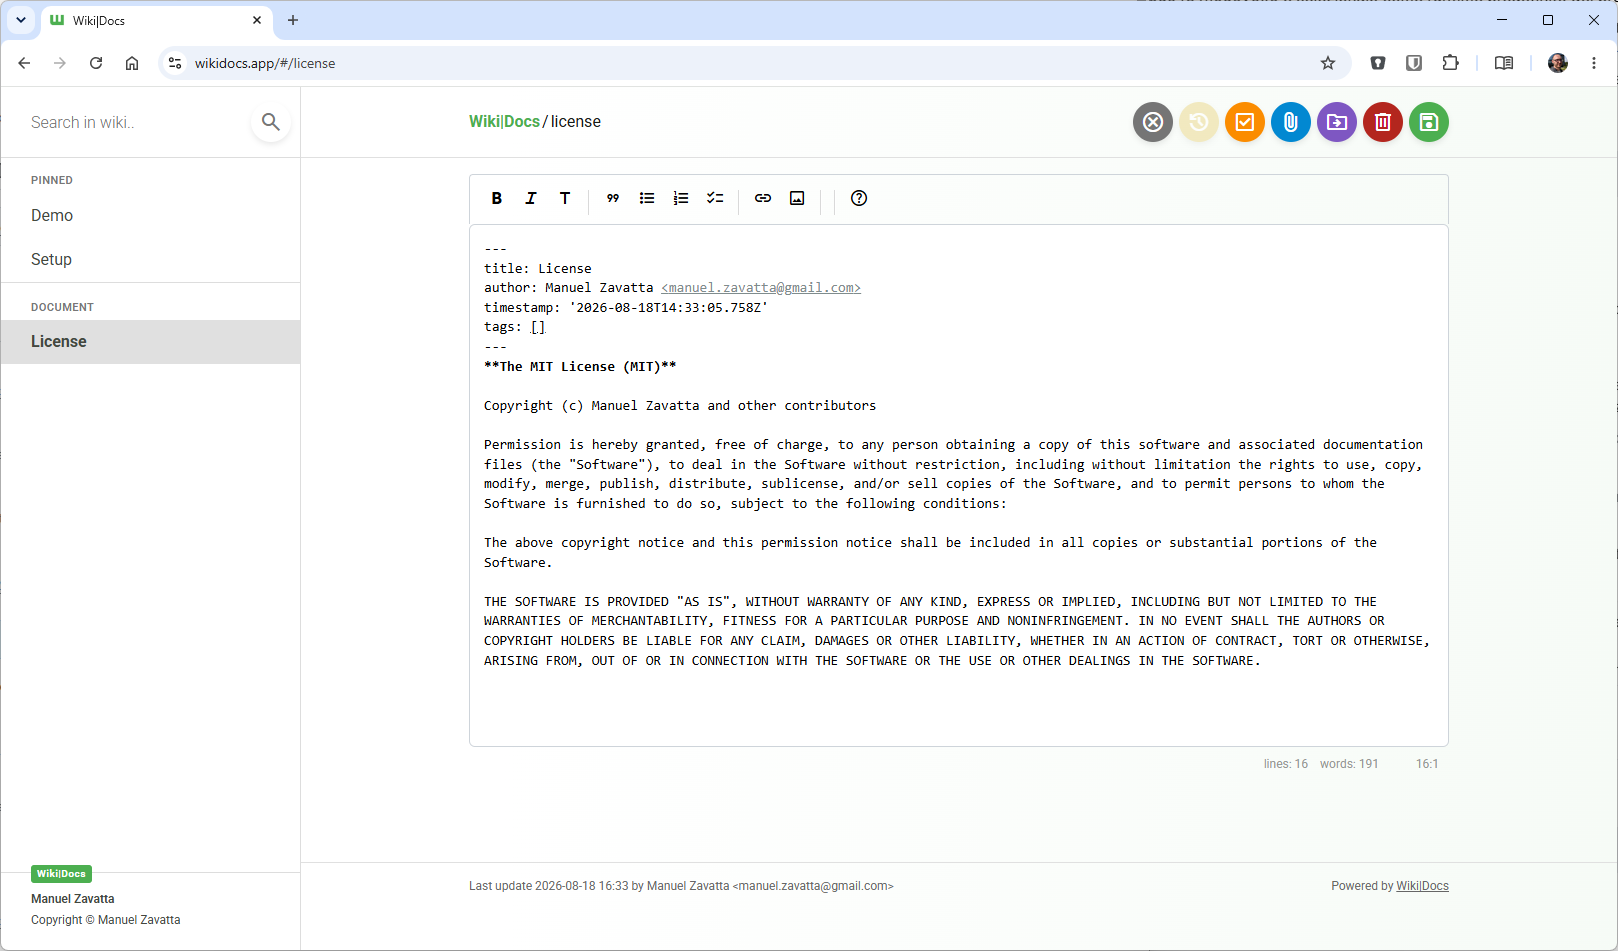Apply italic formatting in editor toolbar
Image resolution: width=1618 pixels, height=951 pixels.
coord(531,198)
